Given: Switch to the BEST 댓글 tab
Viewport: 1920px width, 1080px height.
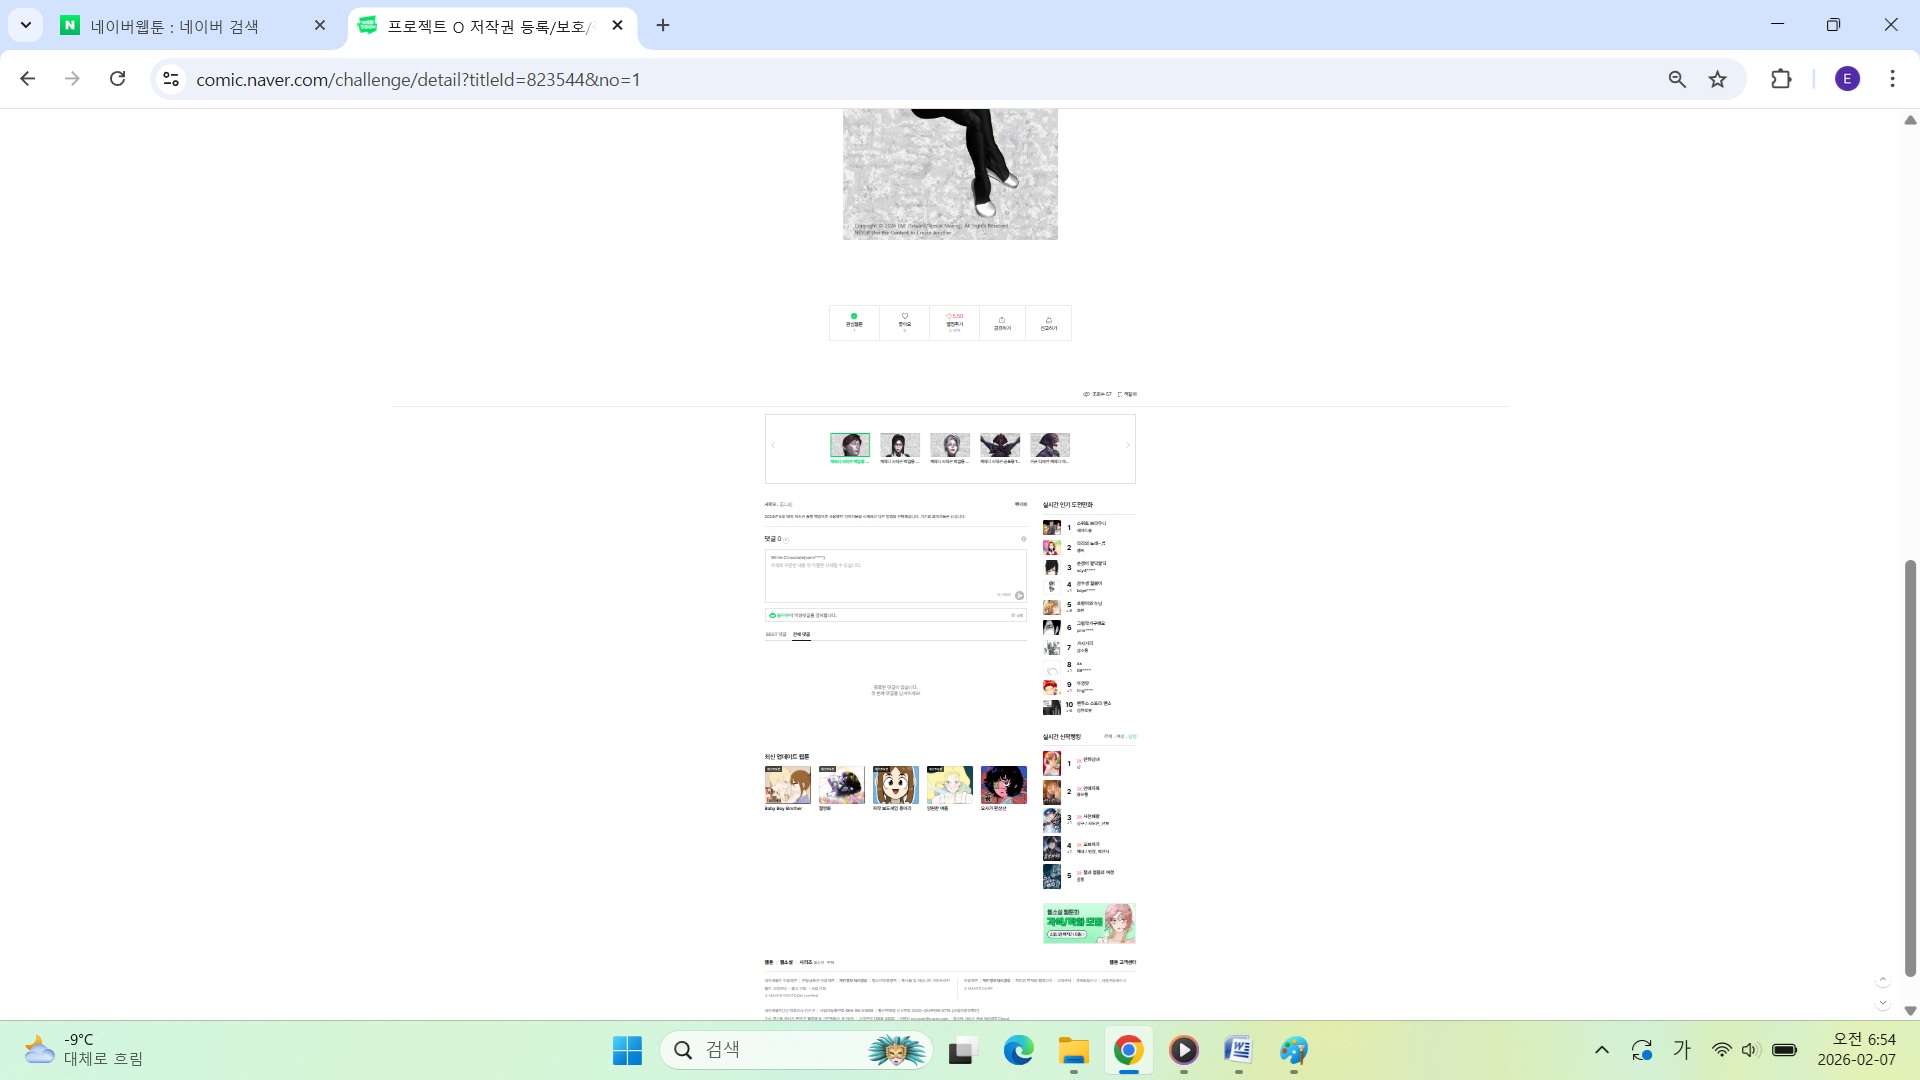Looking at the screenshot, I should tap(775, 634).
